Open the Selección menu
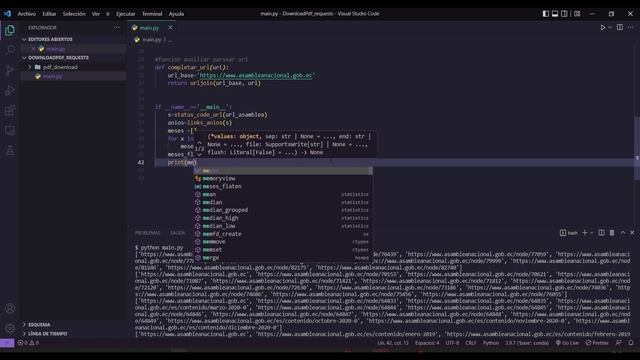 (74, 13)
